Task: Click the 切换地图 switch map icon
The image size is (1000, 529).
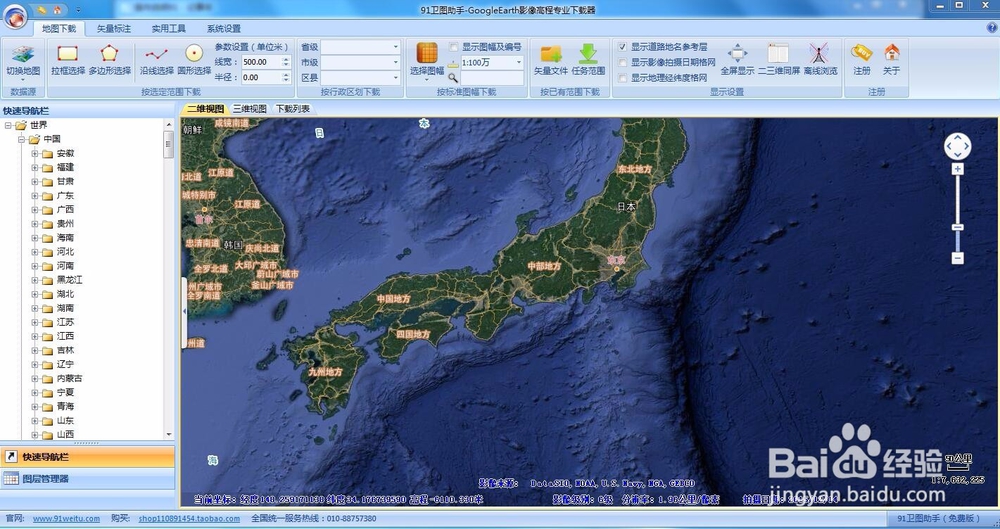Action: click(23, 54)
